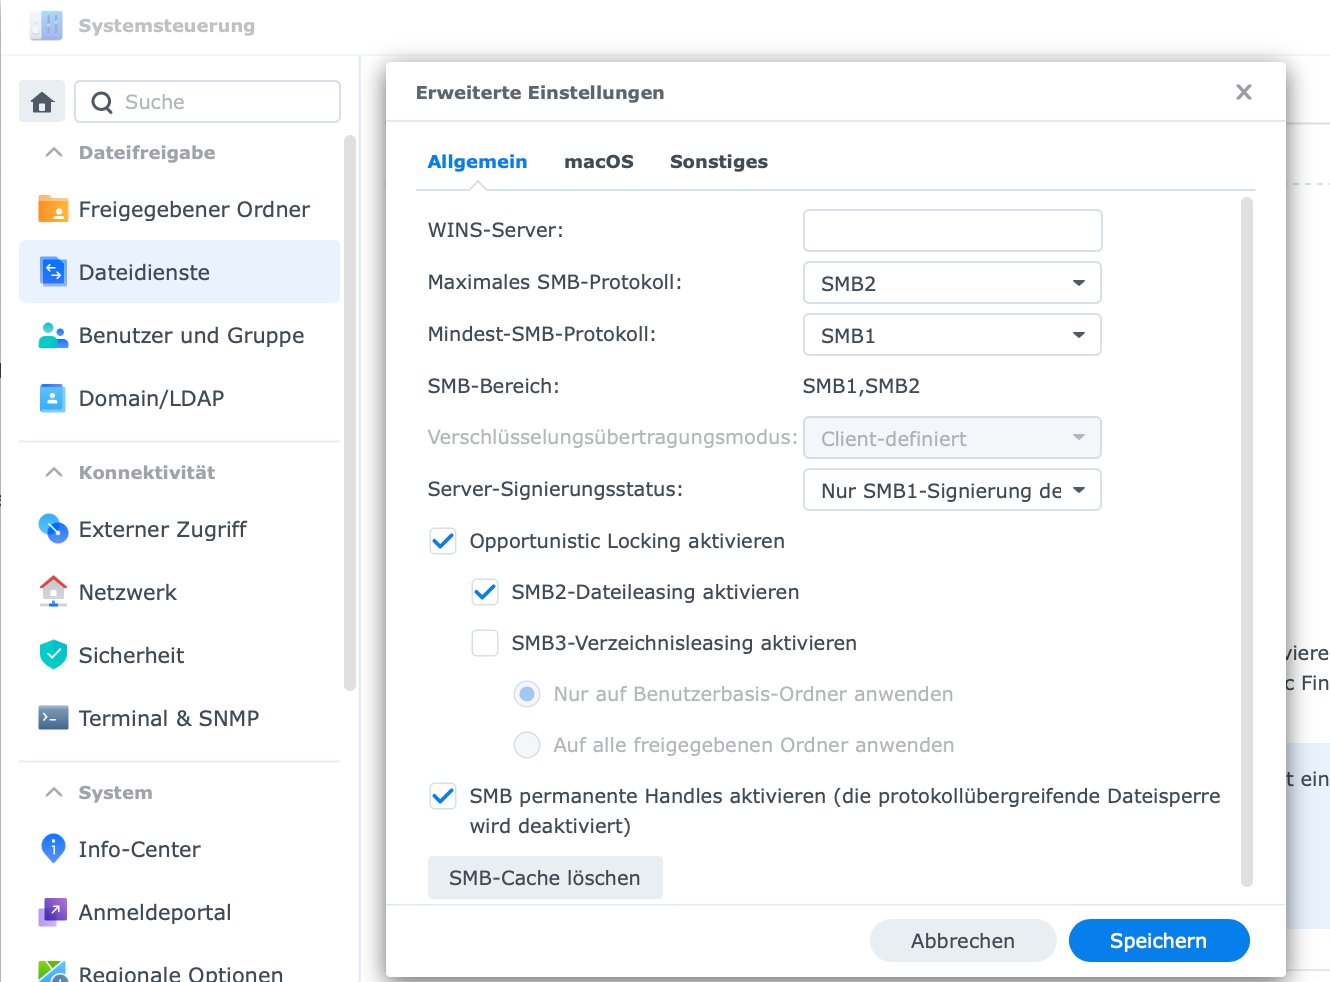Disable Opportunistic Locking checkbox
This screenshot has height=982, width=1330.
(x=443, y=541)
